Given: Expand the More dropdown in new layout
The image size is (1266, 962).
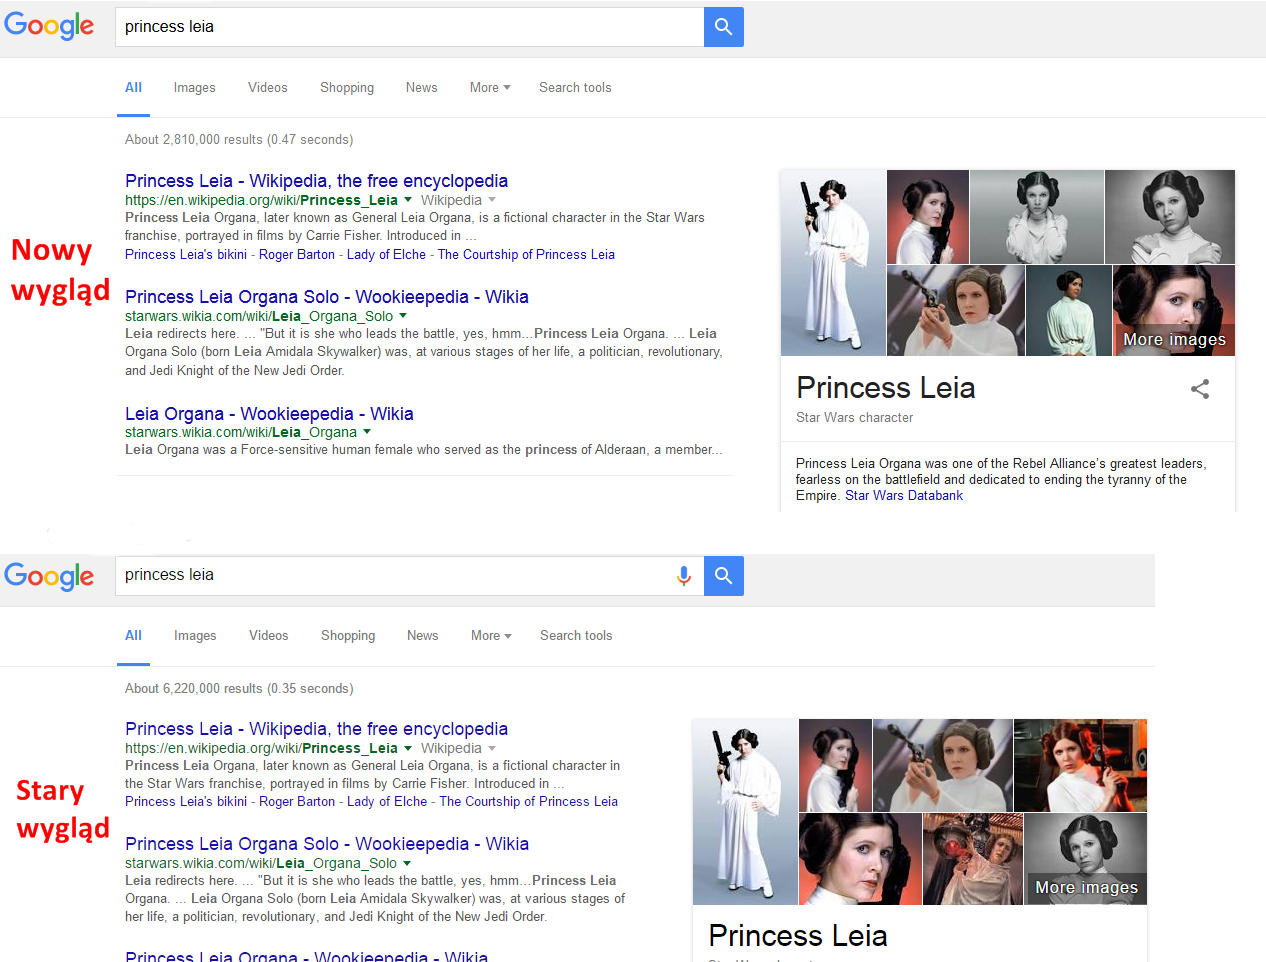Looking at the screenshot, I should coord(490,88).
